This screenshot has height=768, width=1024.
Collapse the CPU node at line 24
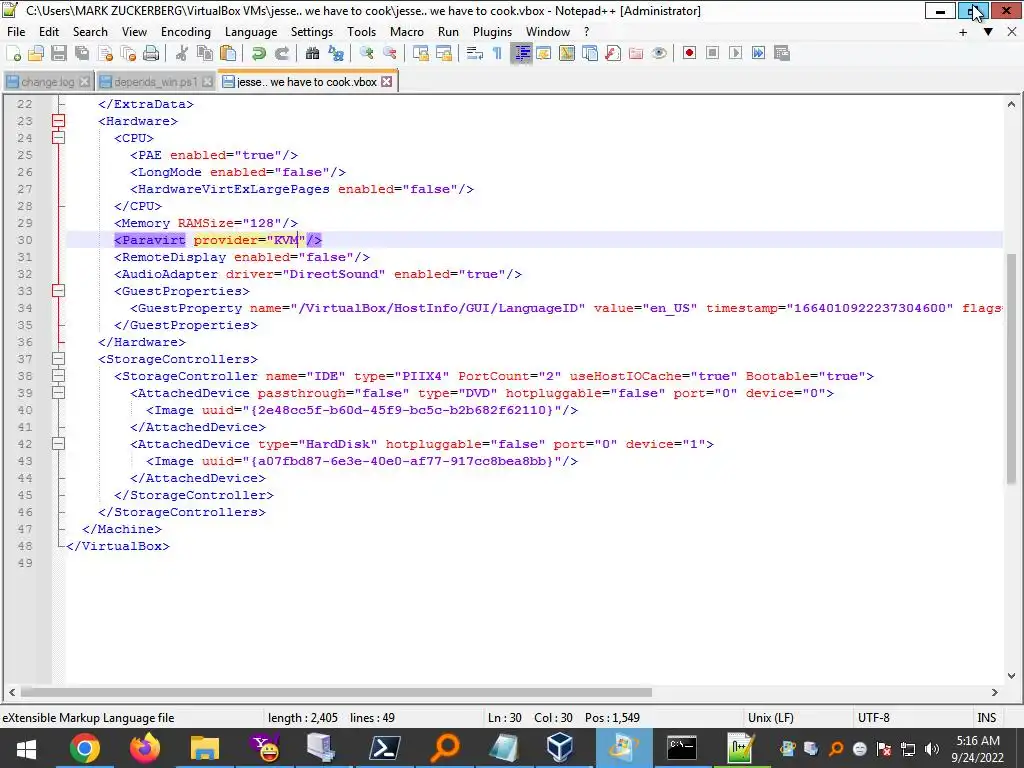(x=58, y=138)
